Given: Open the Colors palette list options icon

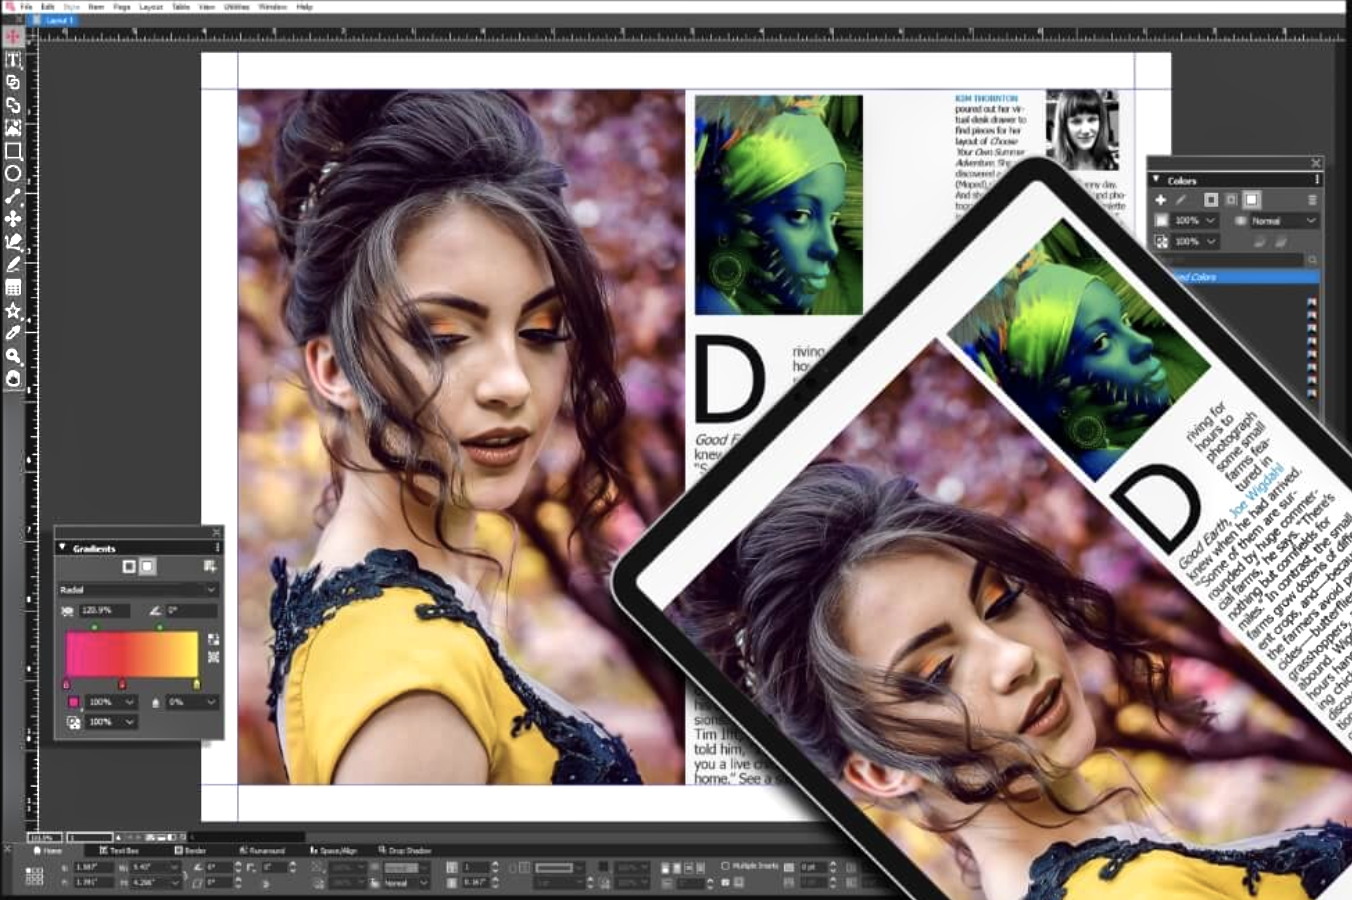Looking at the screenshot, I should (1312, 200).
